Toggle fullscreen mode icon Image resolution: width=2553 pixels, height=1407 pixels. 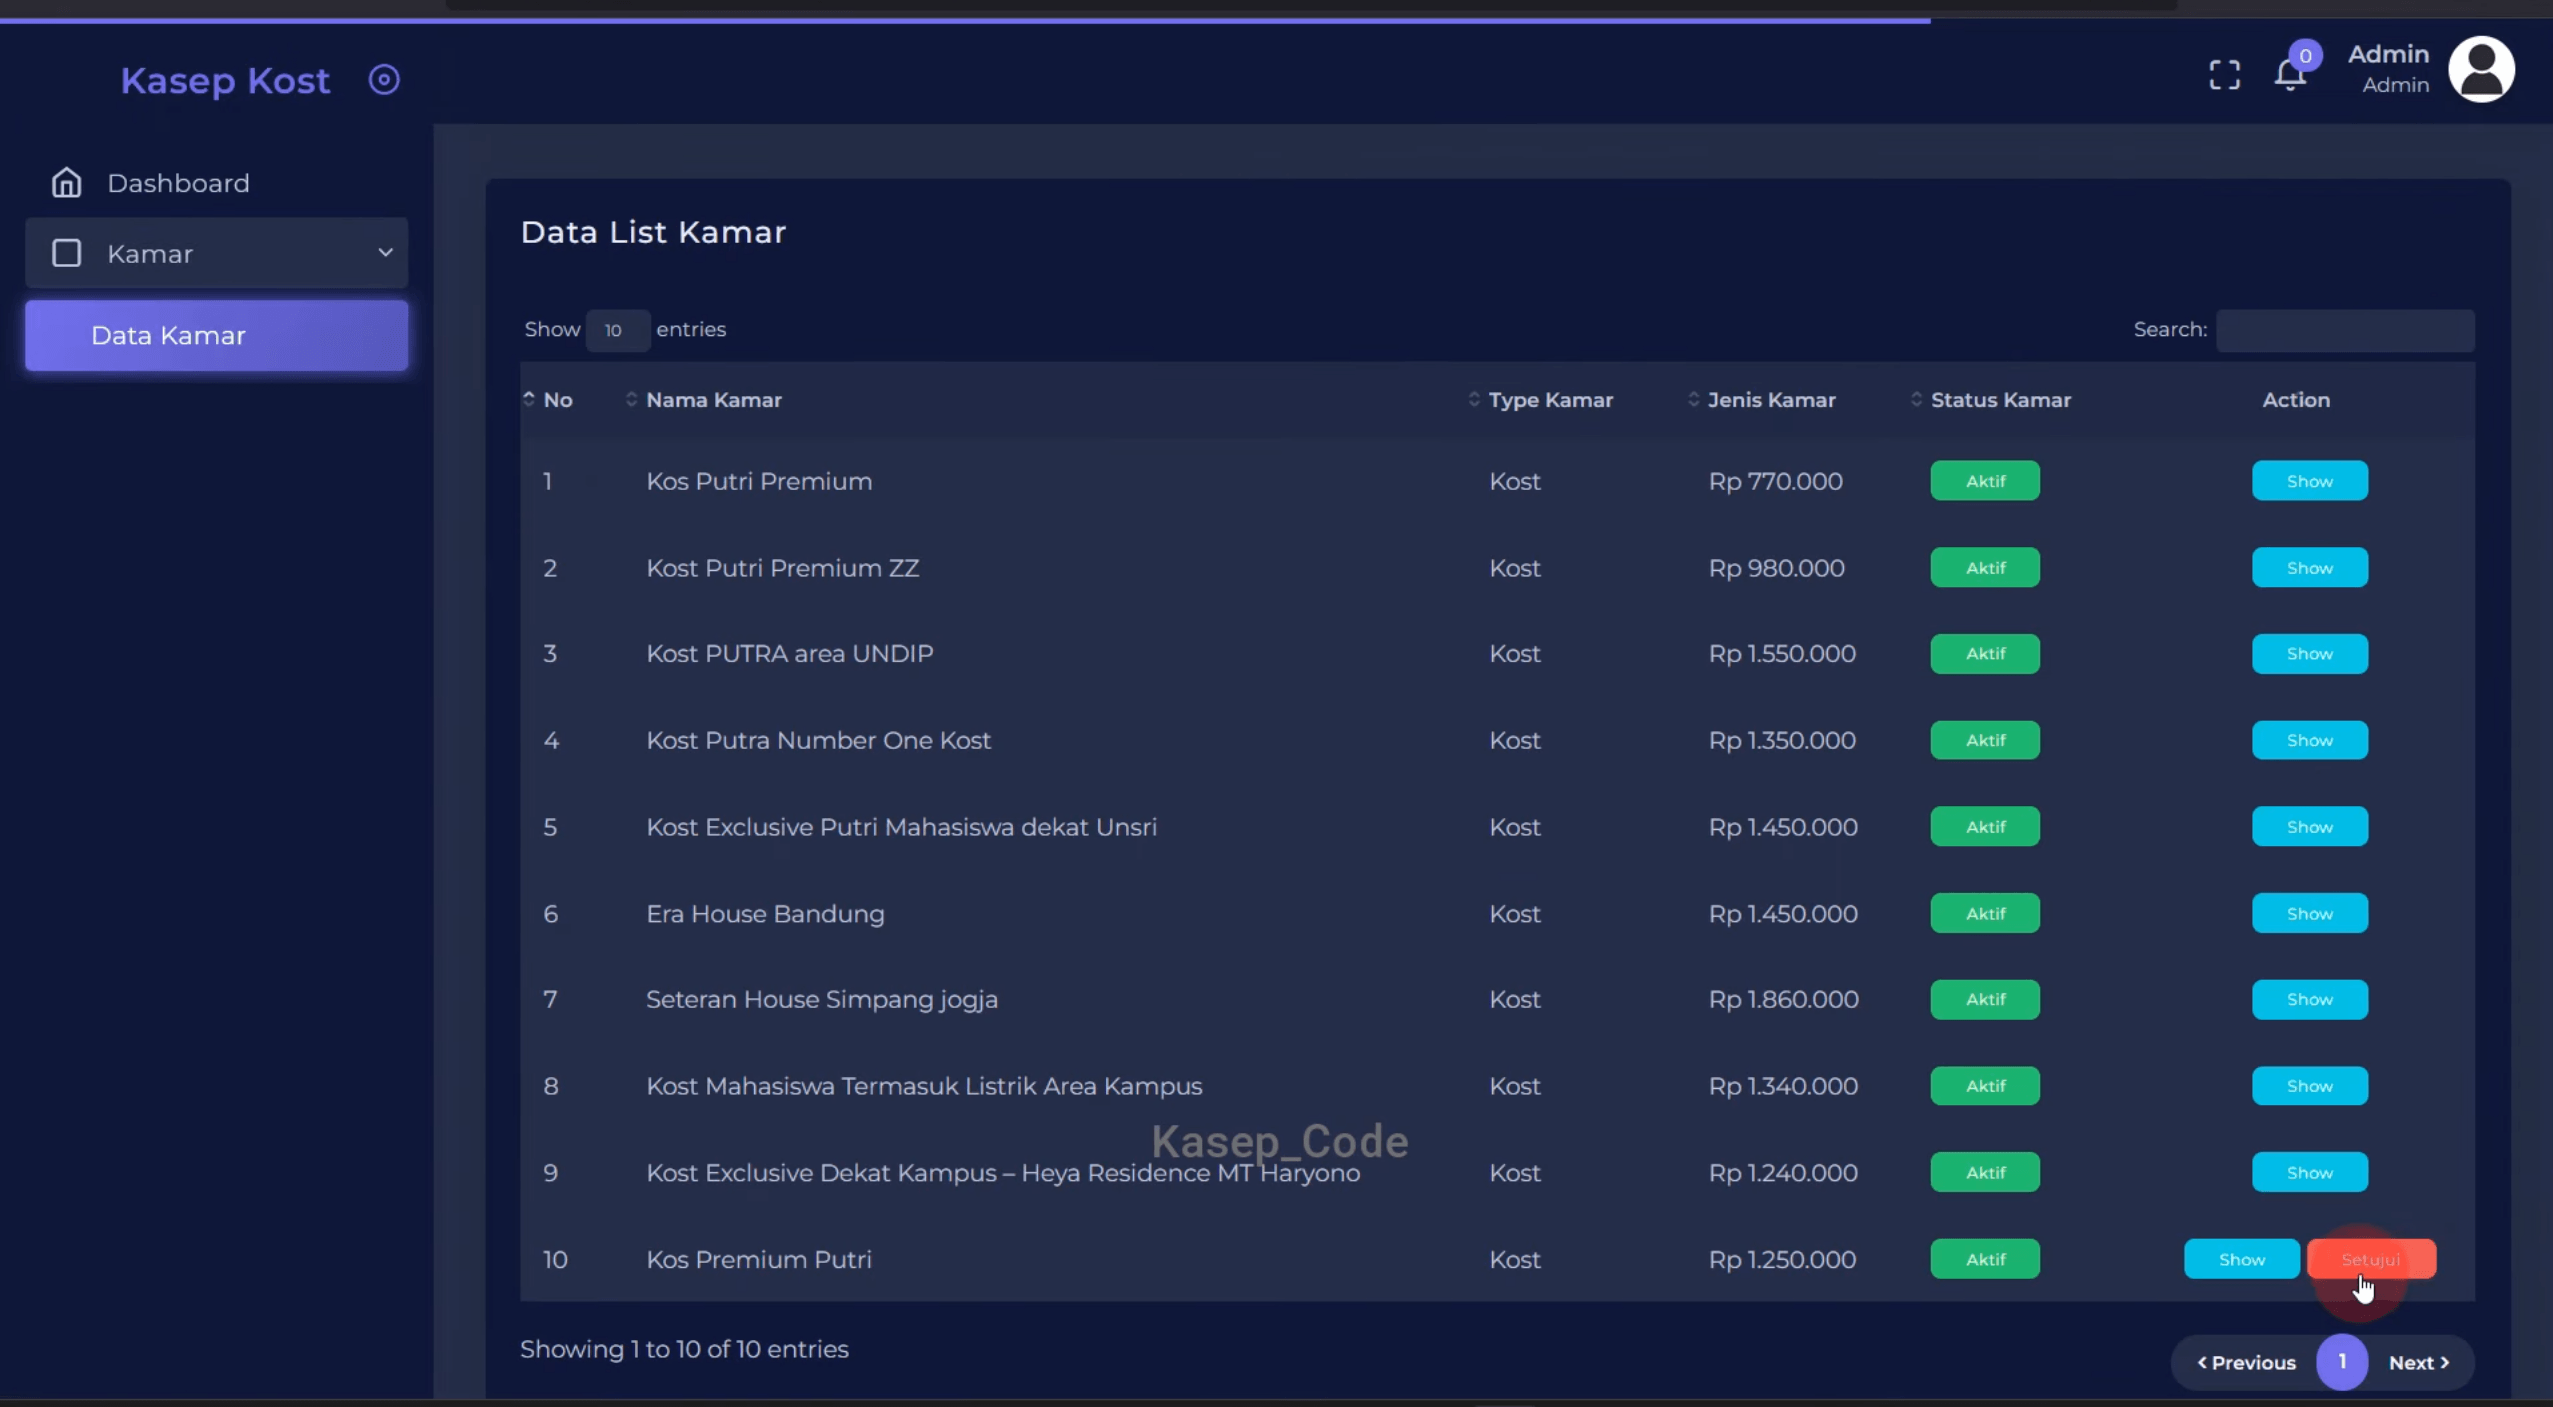[x=2224, y=75]
